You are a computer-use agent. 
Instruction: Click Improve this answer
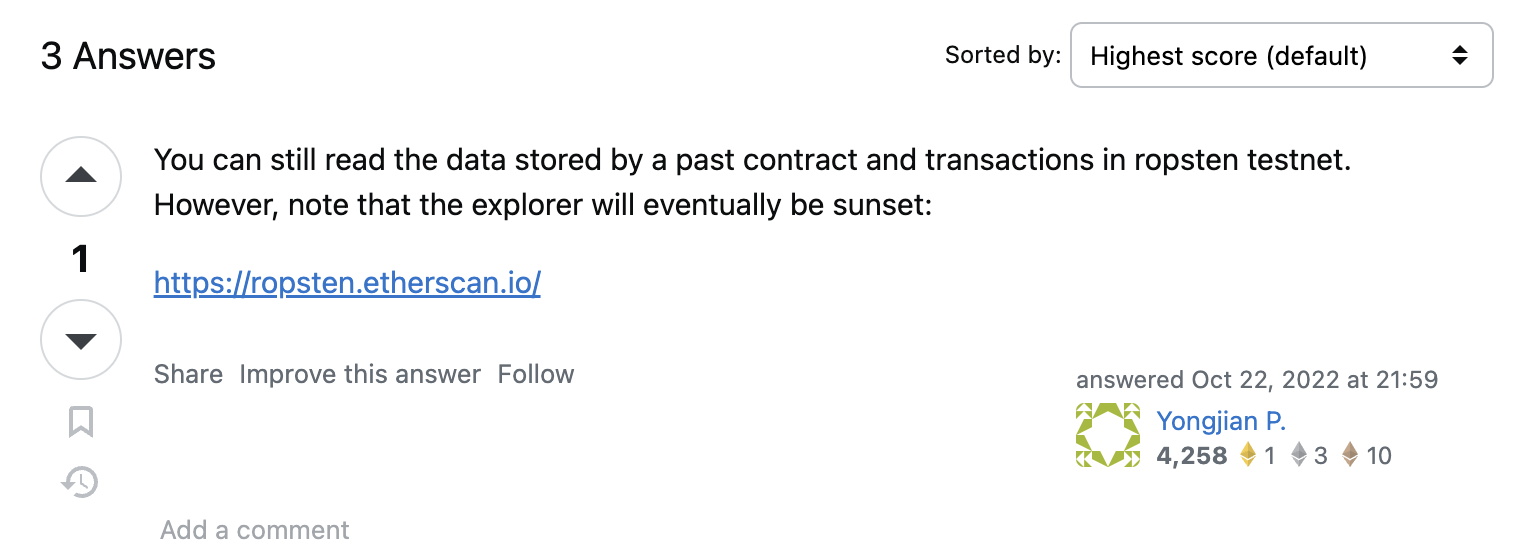click(360, 374)
